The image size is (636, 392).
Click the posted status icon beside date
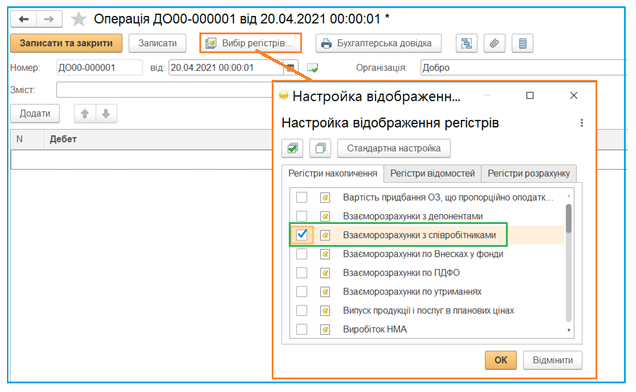(x=312, y=67)
